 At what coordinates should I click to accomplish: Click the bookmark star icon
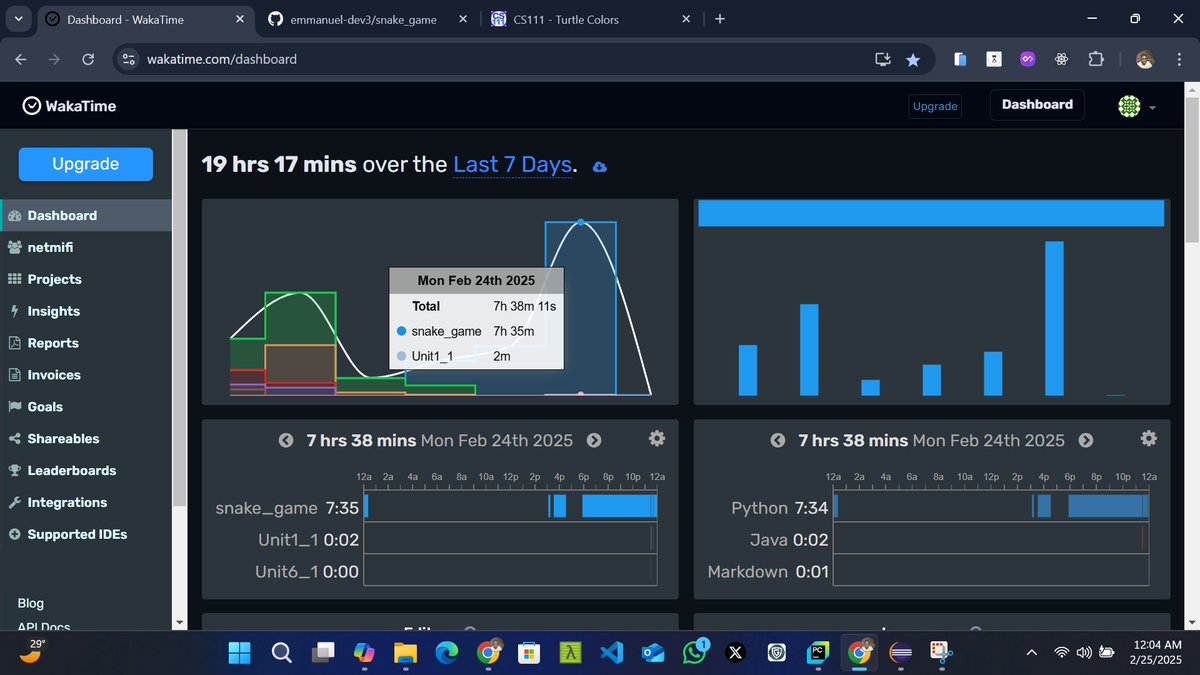913,59
